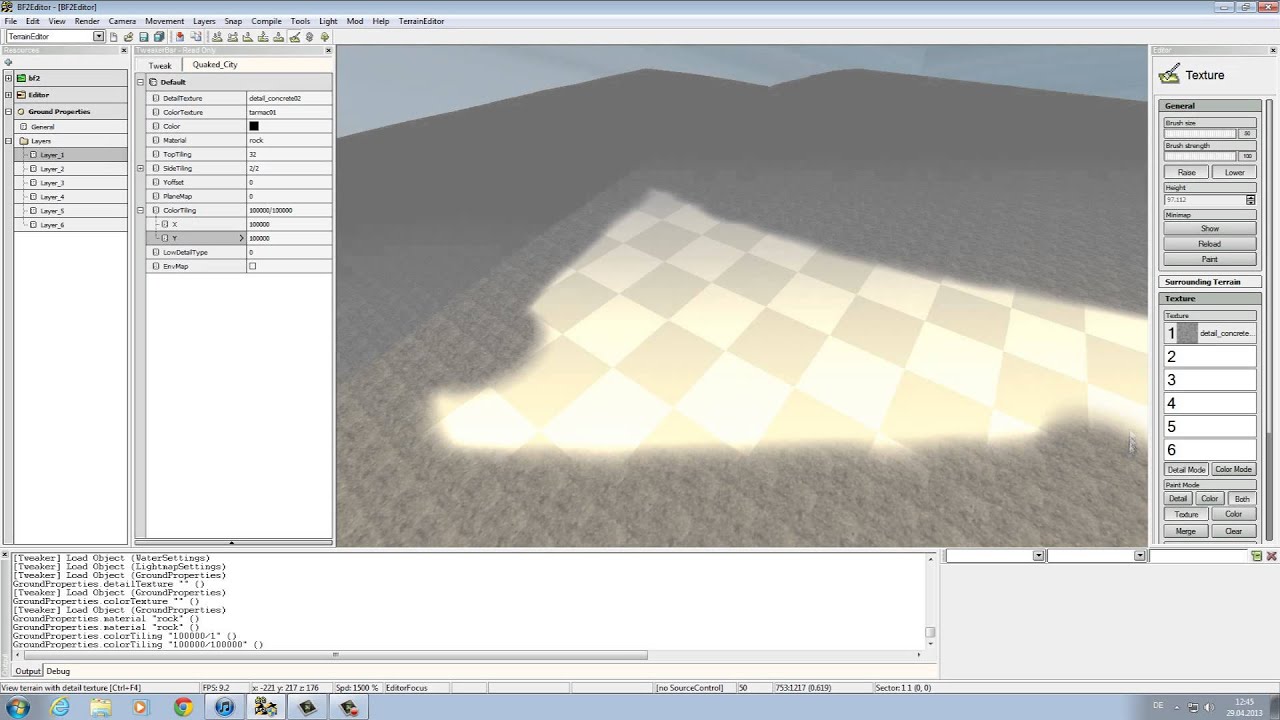Image resolution: width=1280 pixels, height=720 pixels.
Task: Click the Open folder toolbar icon
Action: point(129,37)
